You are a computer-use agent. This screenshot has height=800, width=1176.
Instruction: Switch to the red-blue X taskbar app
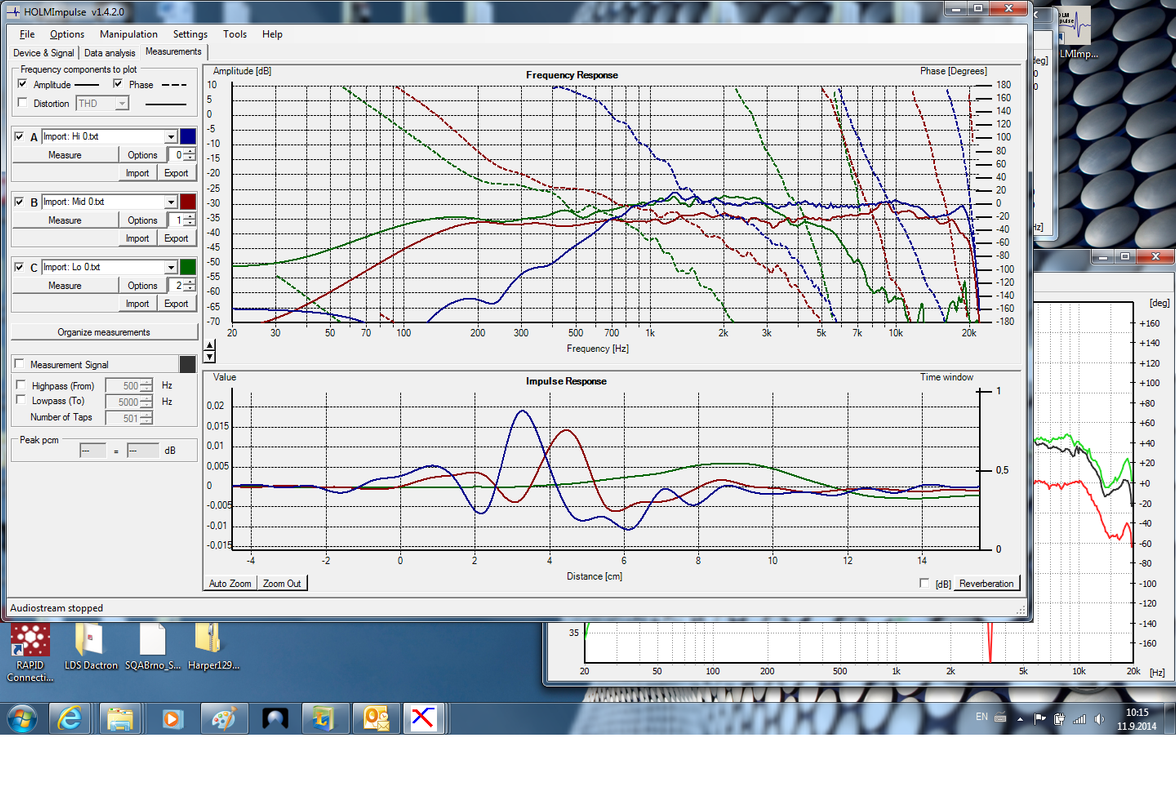(x=424, y=719)
